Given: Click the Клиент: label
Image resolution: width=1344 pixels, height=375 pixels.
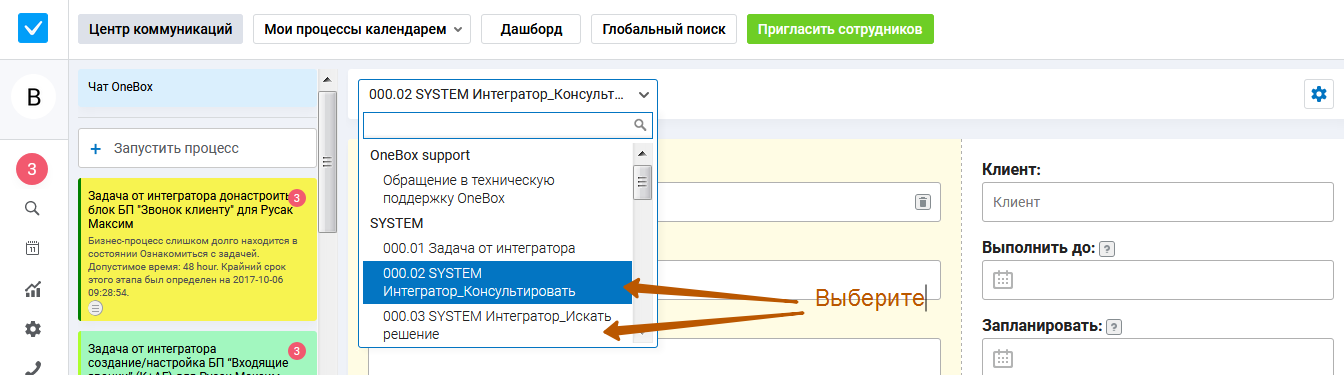Looking at the screenshot, I should coord(1012,170).
